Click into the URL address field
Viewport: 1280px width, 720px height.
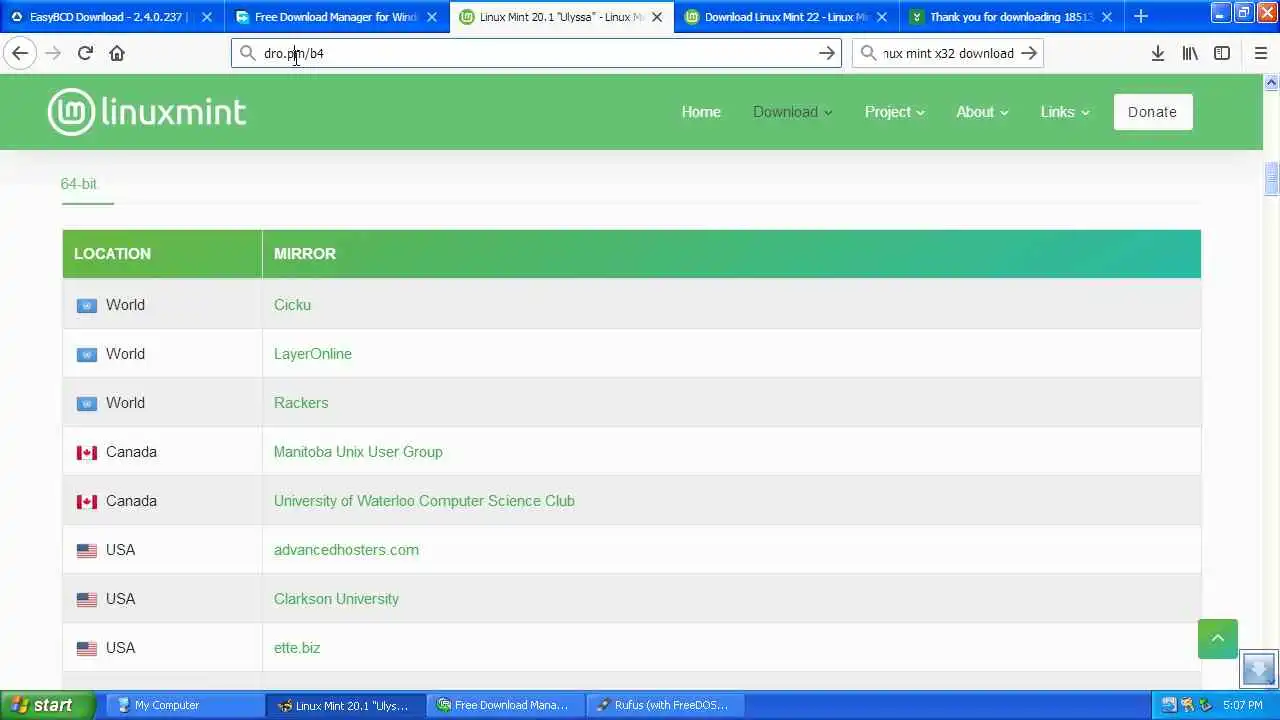(536, 53)
